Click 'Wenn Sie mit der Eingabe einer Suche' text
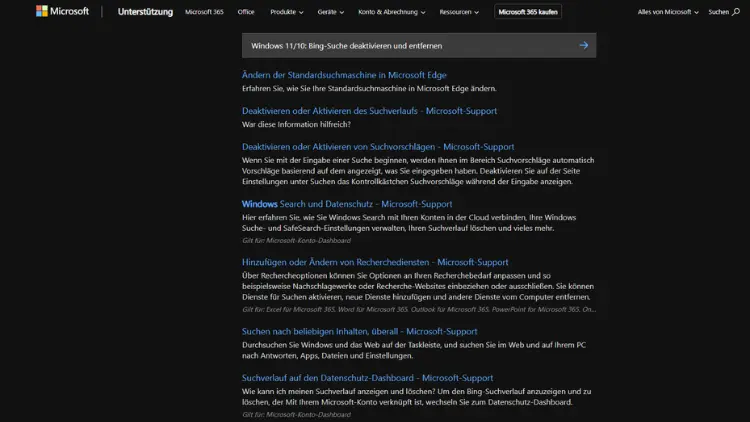This screenshot has width=750, height=422. (x=418, y=171)
